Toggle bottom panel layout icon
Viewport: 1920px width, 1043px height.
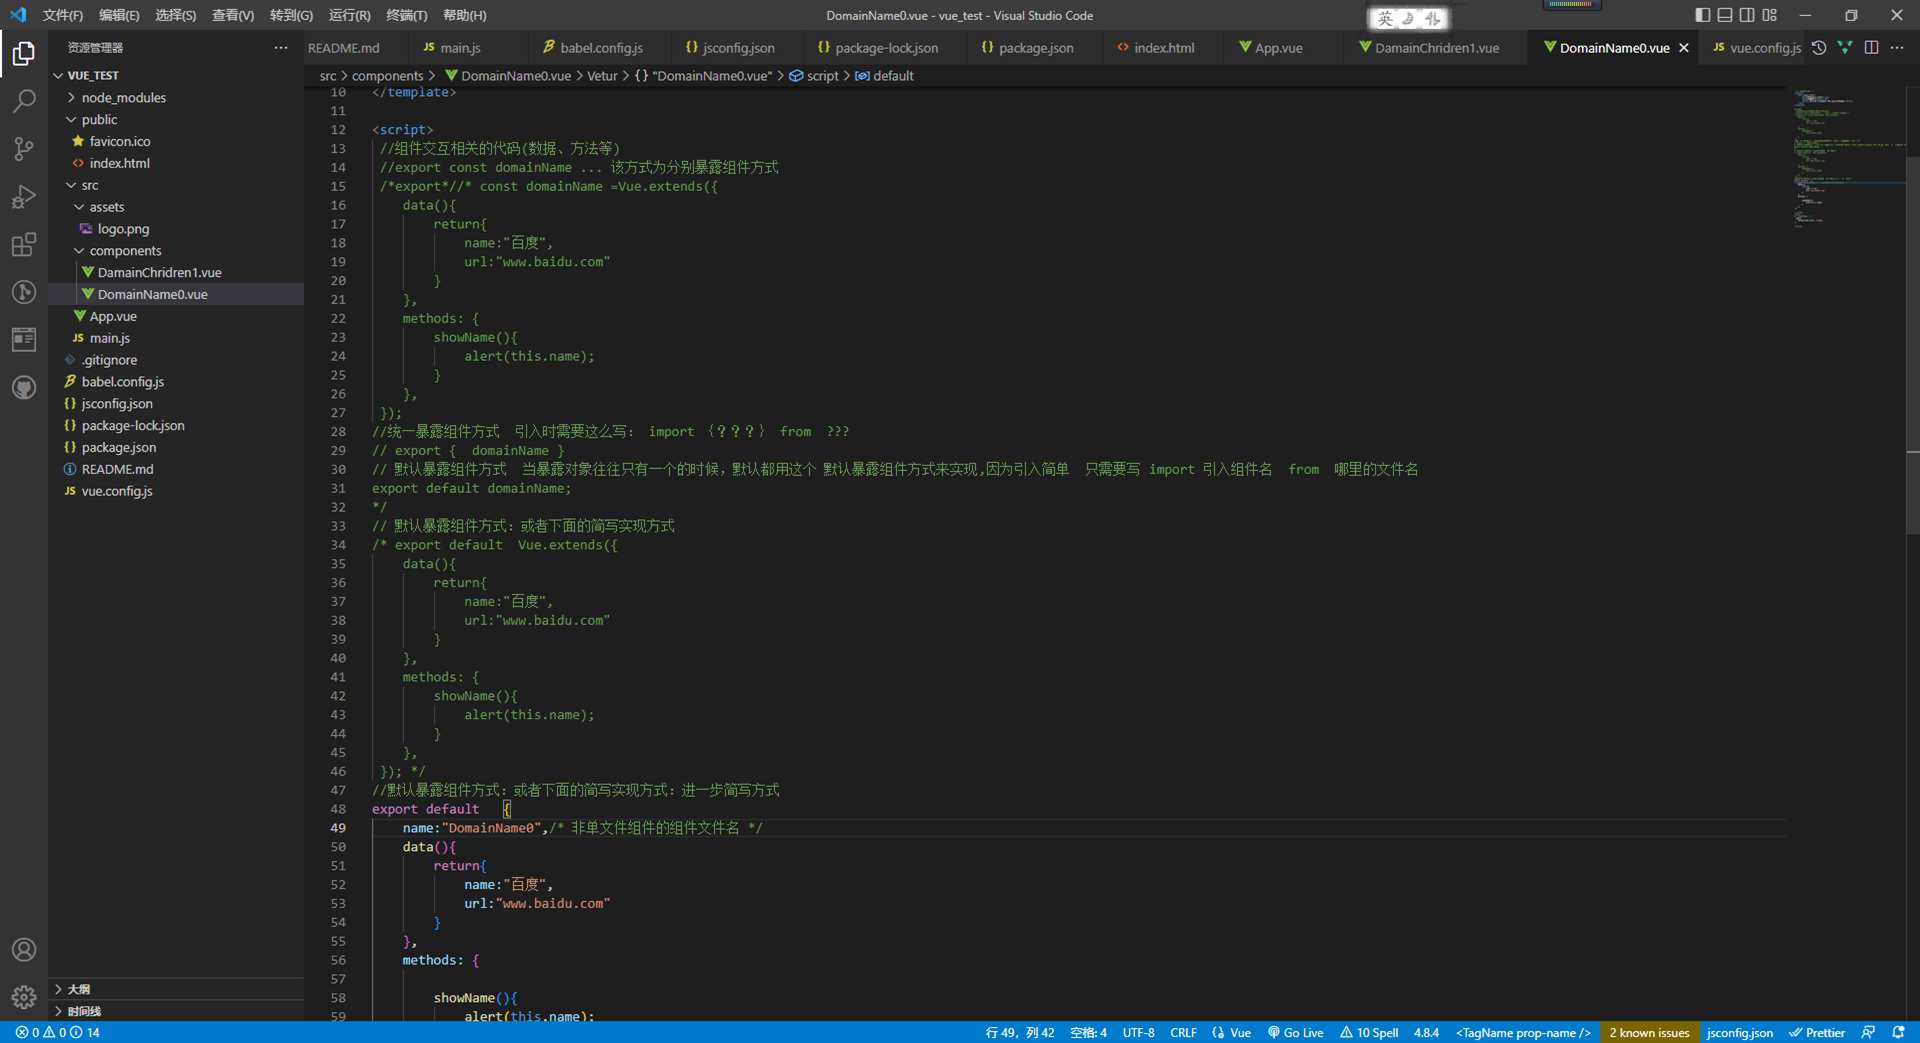point(1725,15)
